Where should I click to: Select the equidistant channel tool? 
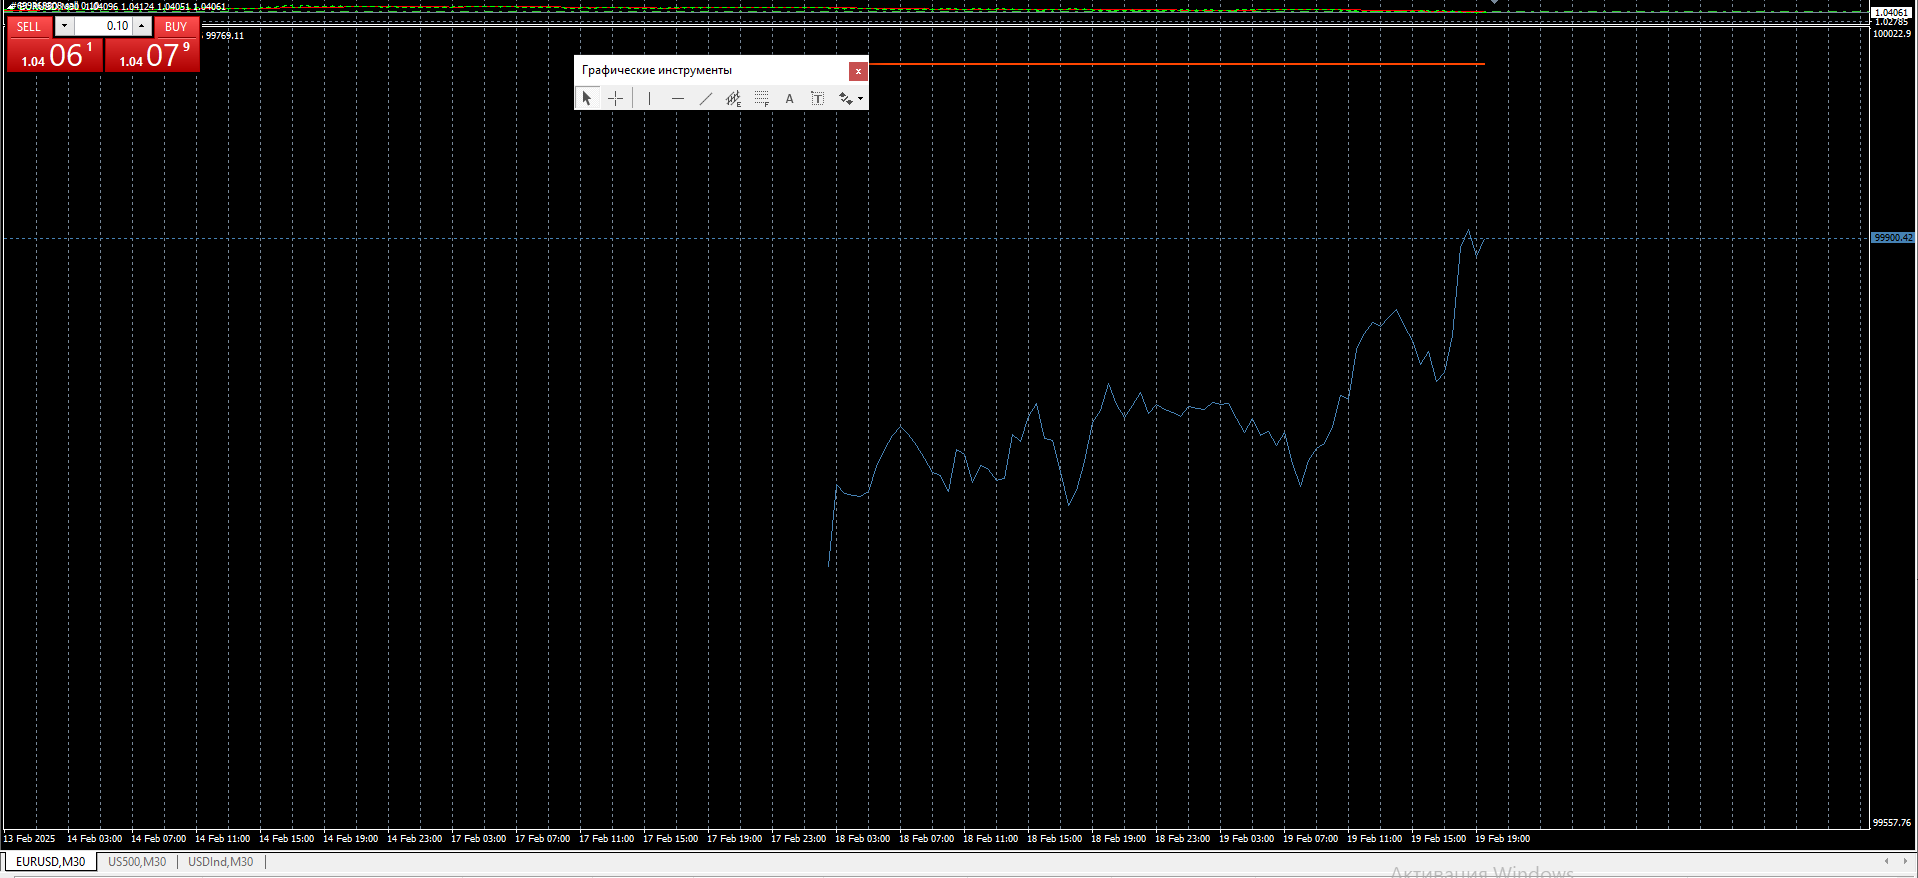click(x=734, y=98)
